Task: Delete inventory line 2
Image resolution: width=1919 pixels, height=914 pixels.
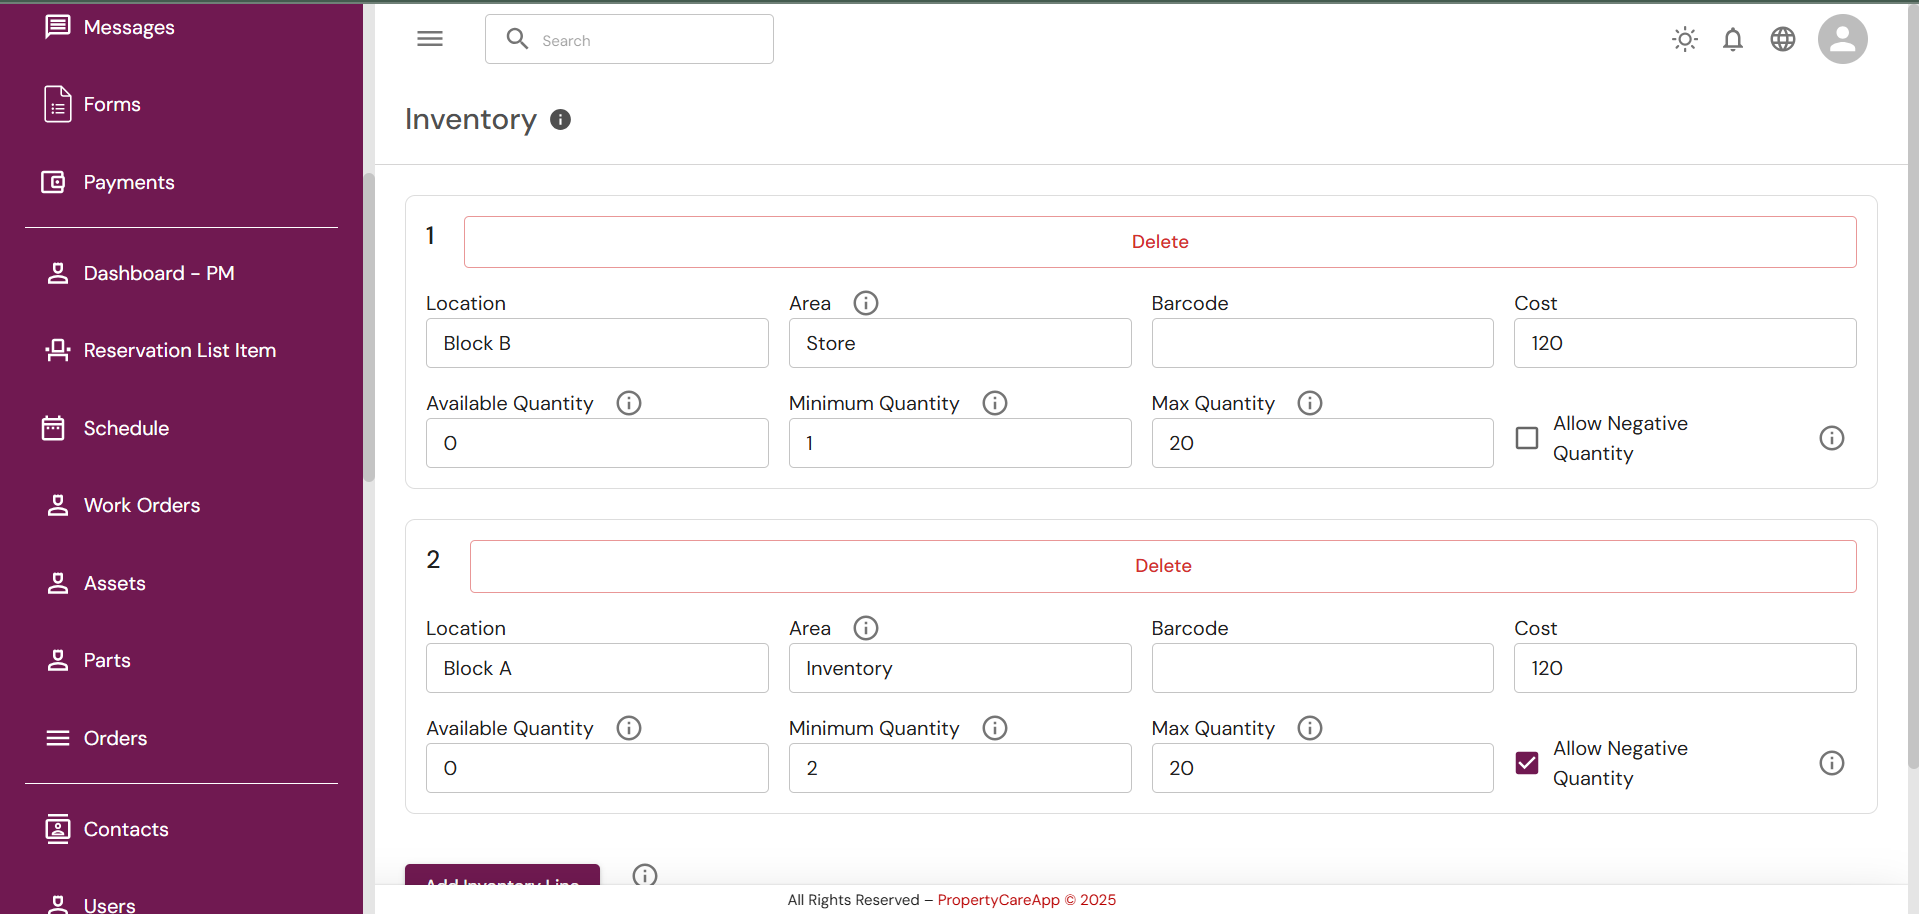Action: [x=1162, y=566]
